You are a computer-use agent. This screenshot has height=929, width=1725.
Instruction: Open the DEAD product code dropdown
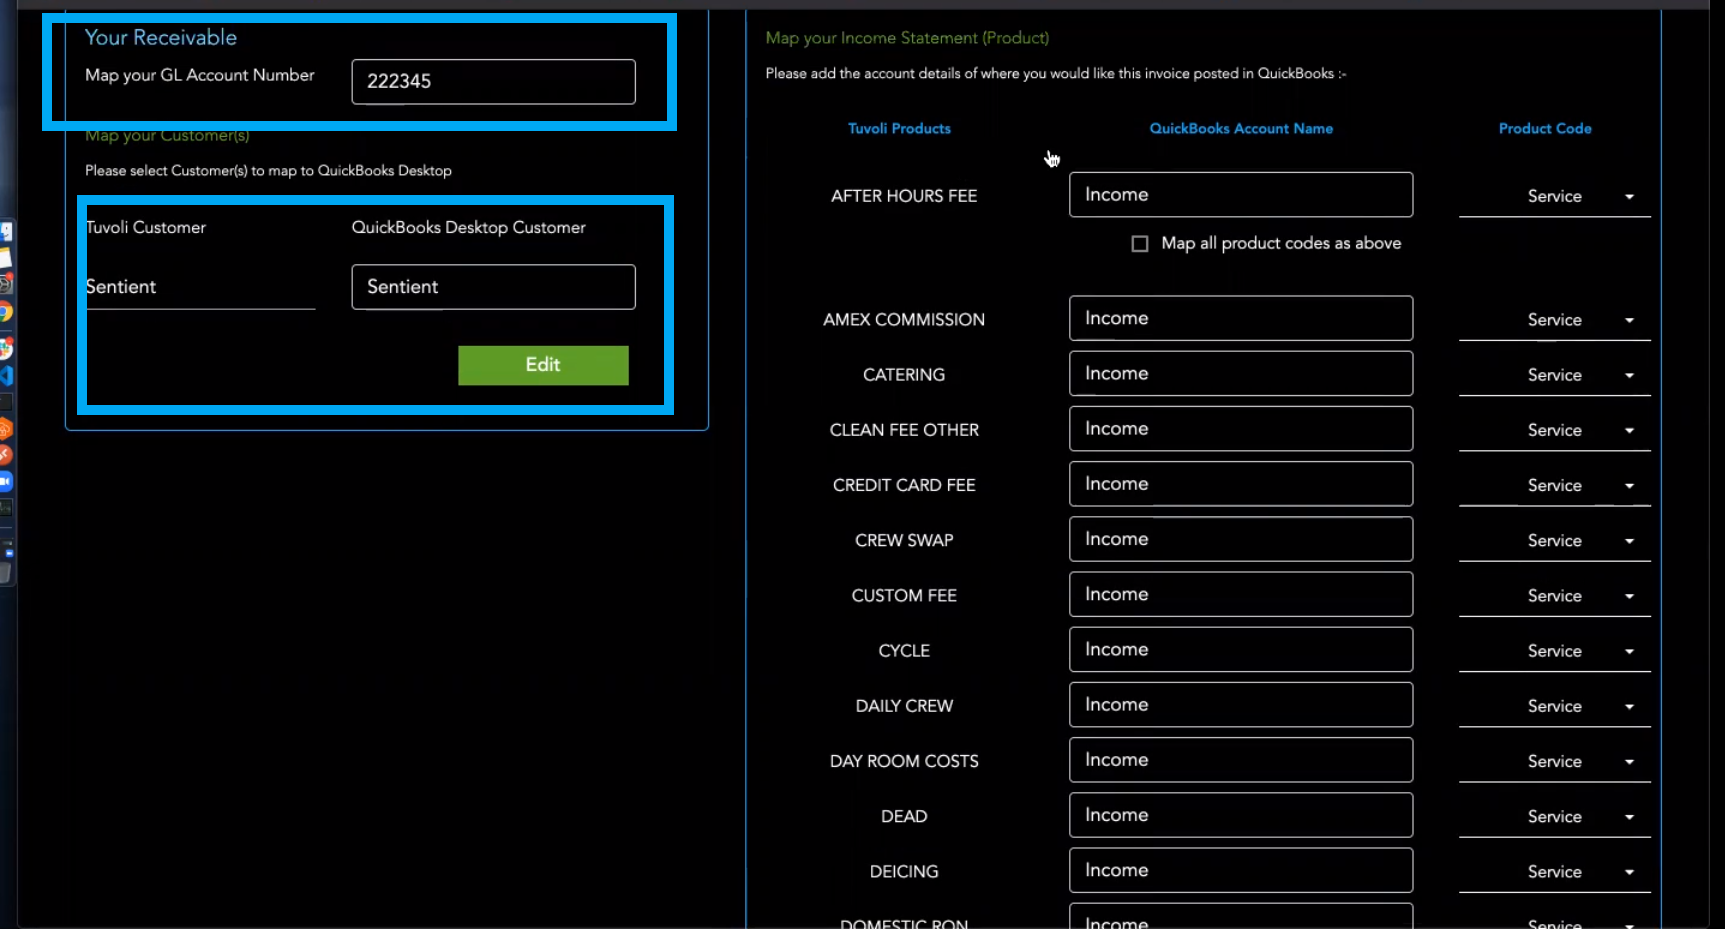pos(1554,817)
